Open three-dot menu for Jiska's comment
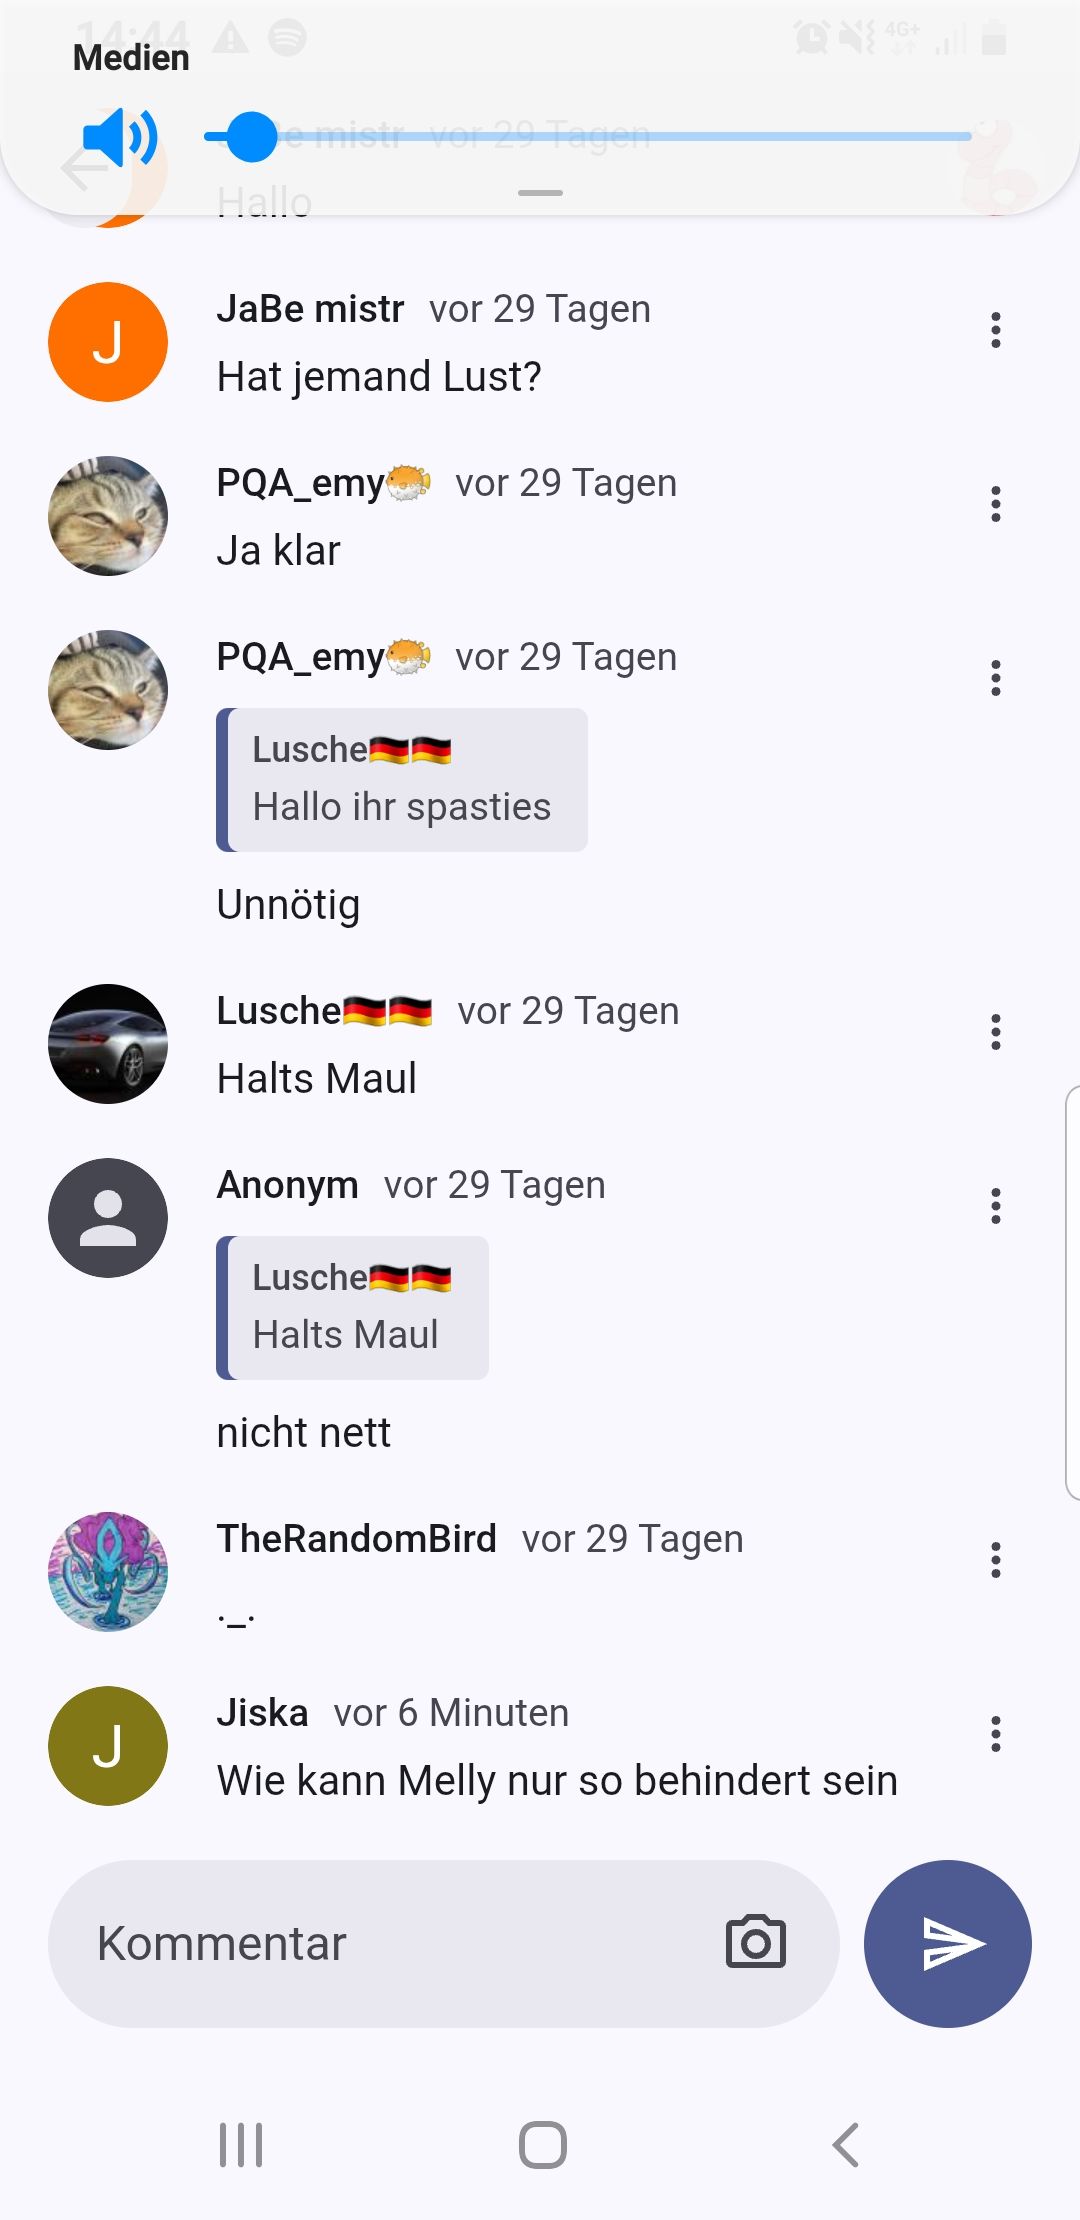1080x2220 pixels. coord(995,1734)
